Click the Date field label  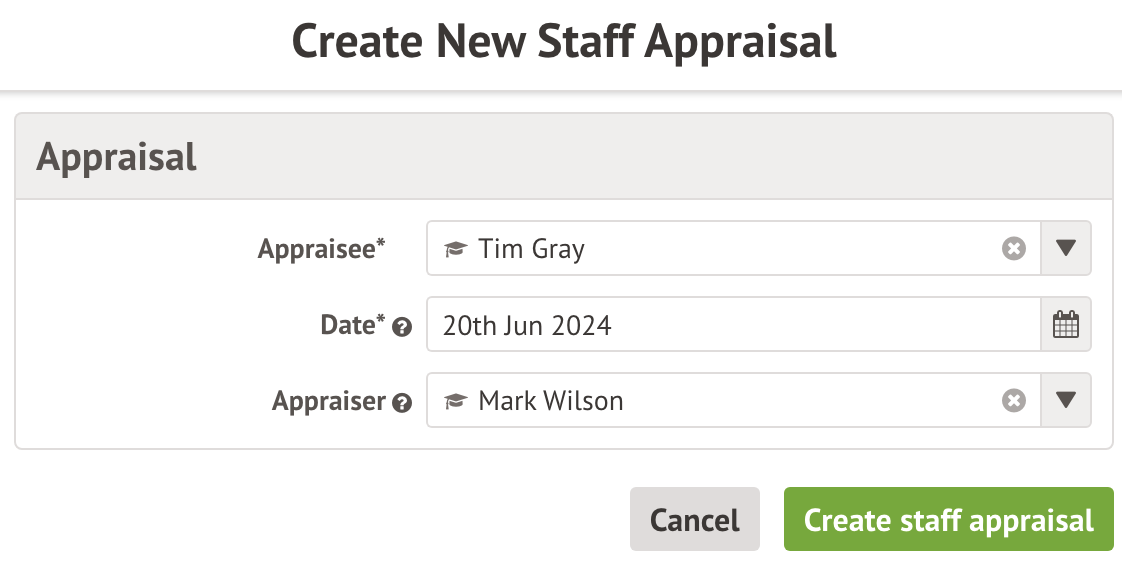(x=346, y=325)
